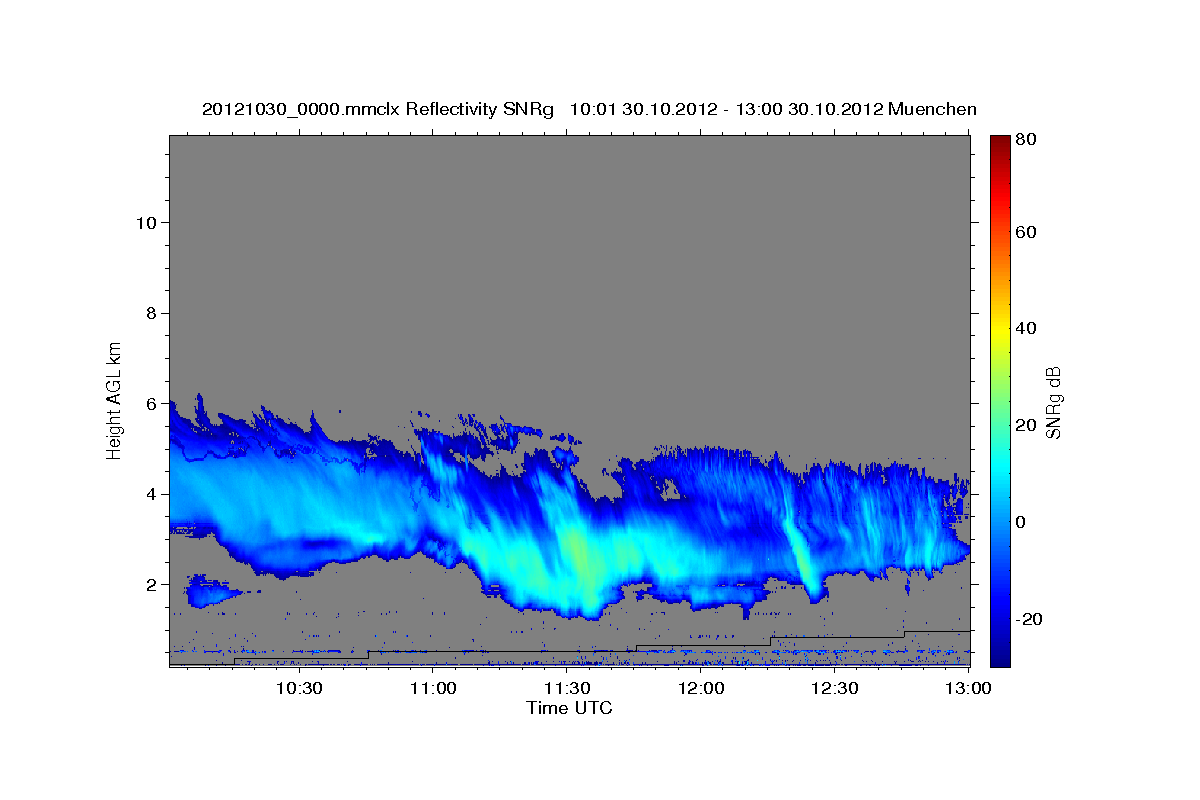
Task: Click the height tick label 8
Action: tap(151, 313)
